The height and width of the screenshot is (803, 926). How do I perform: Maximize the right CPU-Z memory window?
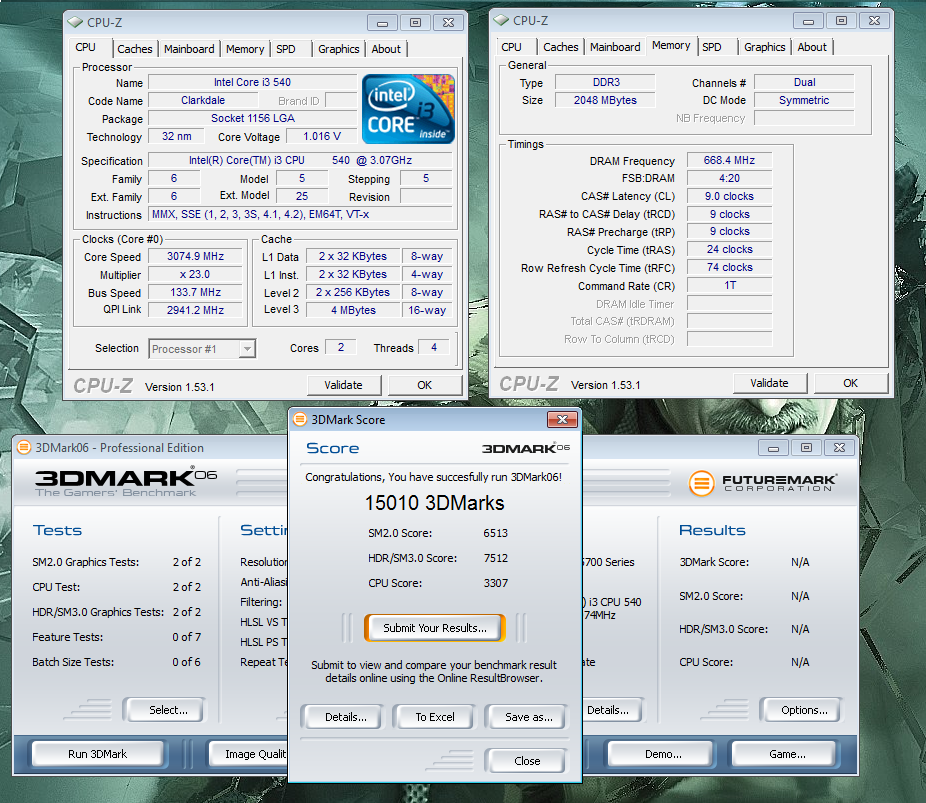click(x=841, y=21)
